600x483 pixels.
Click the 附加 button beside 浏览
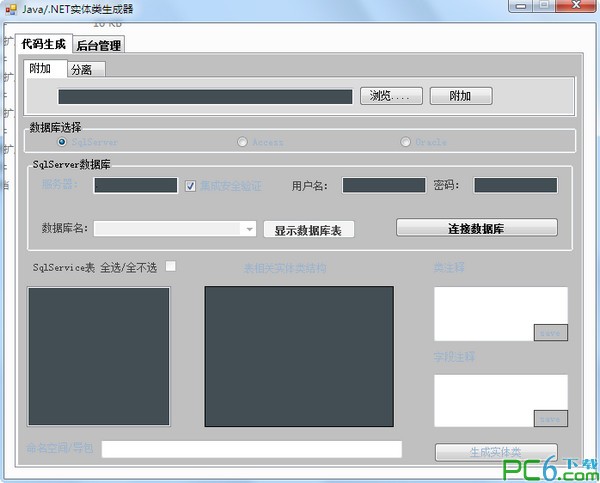click(x=461, y=96)
